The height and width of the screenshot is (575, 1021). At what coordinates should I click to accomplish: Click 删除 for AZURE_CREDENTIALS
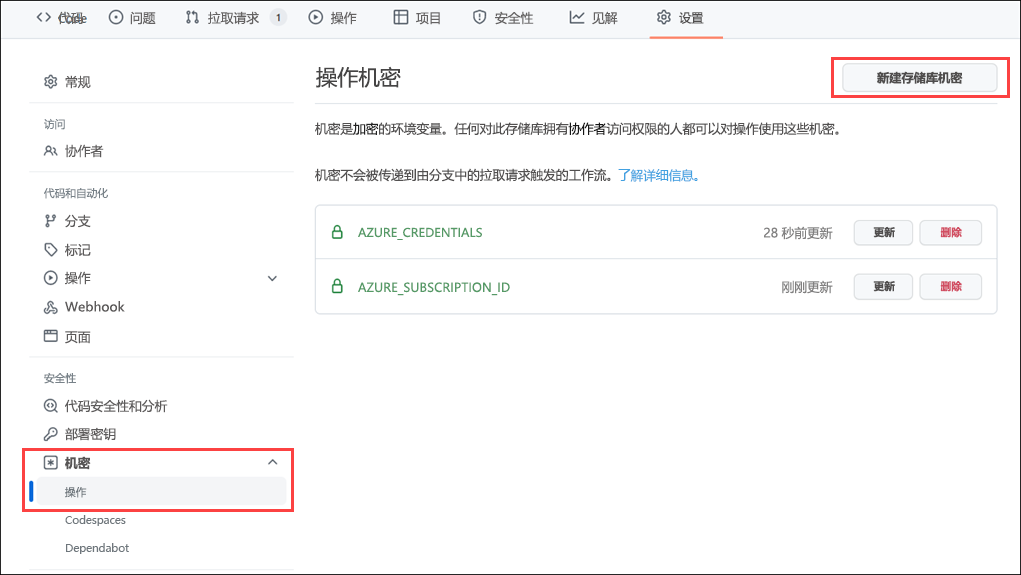pyautogui.click(x=951, y=232)
